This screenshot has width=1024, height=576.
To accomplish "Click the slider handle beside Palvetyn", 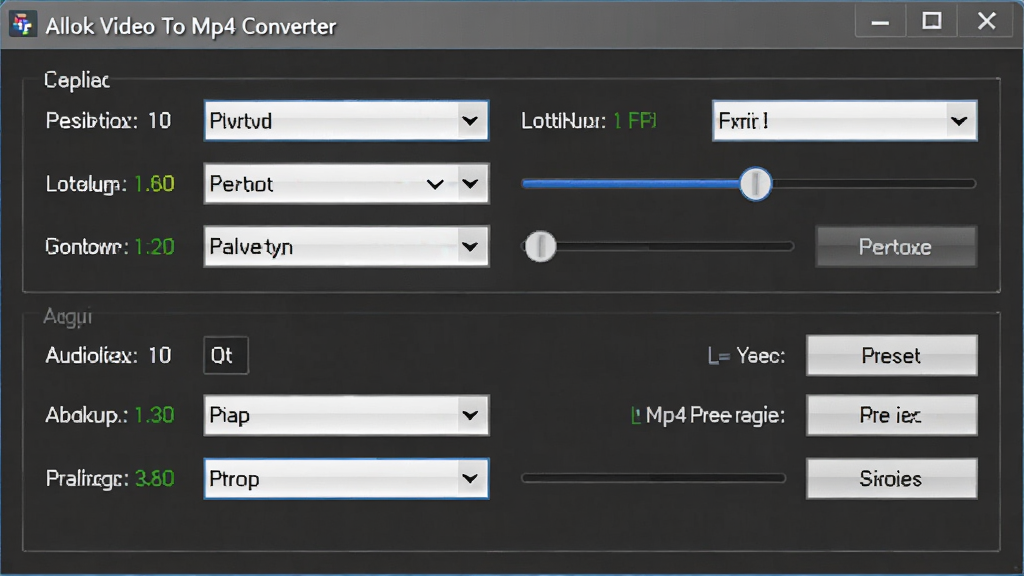I will click(x=540, y=246).
